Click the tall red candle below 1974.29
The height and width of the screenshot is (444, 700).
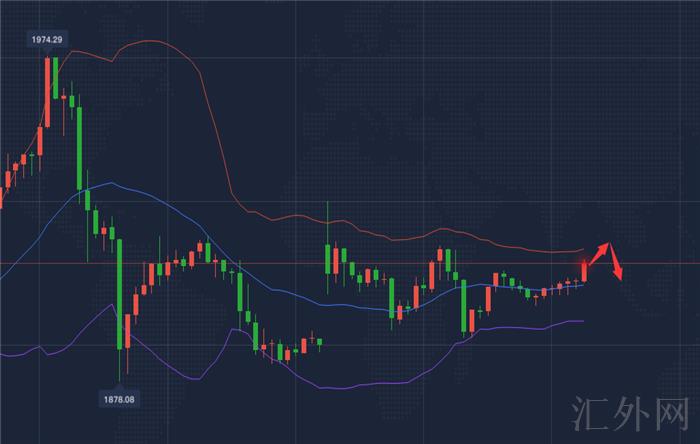pos(47,92)
